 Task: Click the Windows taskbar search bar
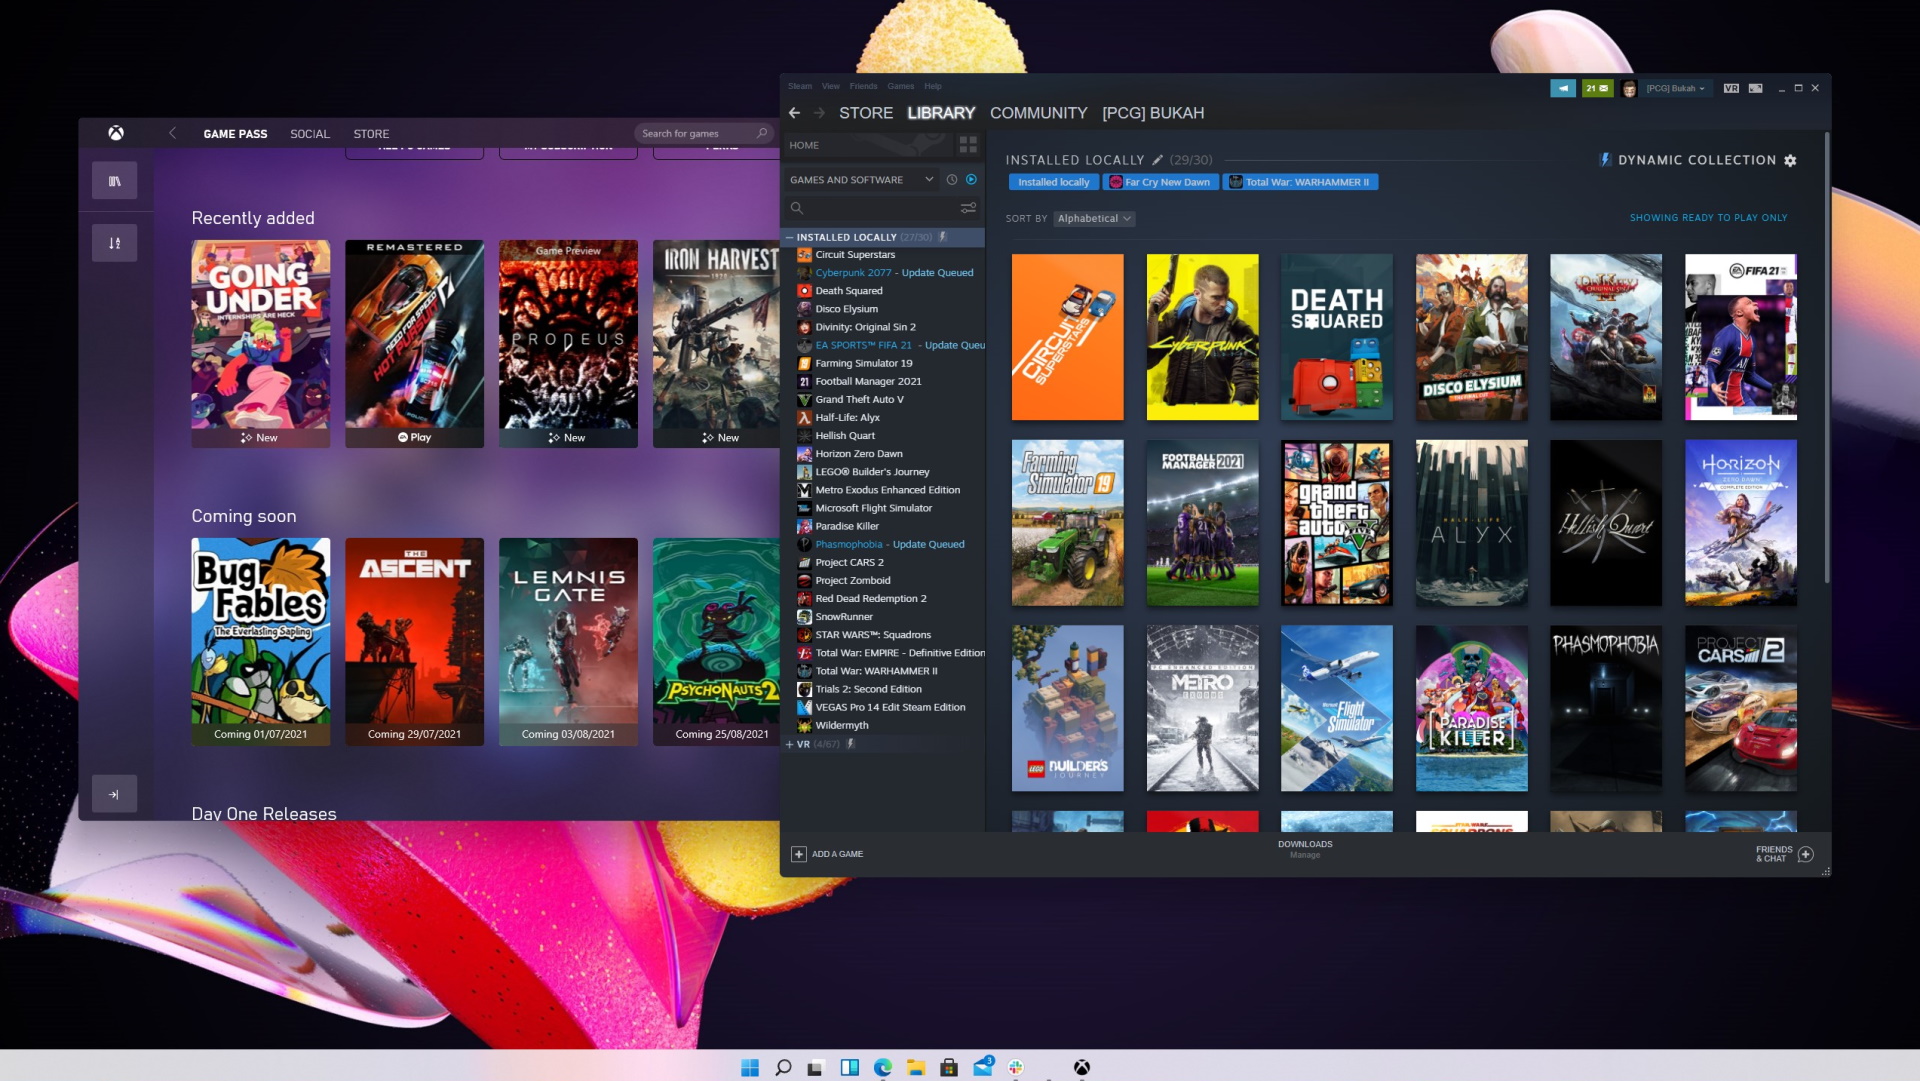click(783, 1066)
